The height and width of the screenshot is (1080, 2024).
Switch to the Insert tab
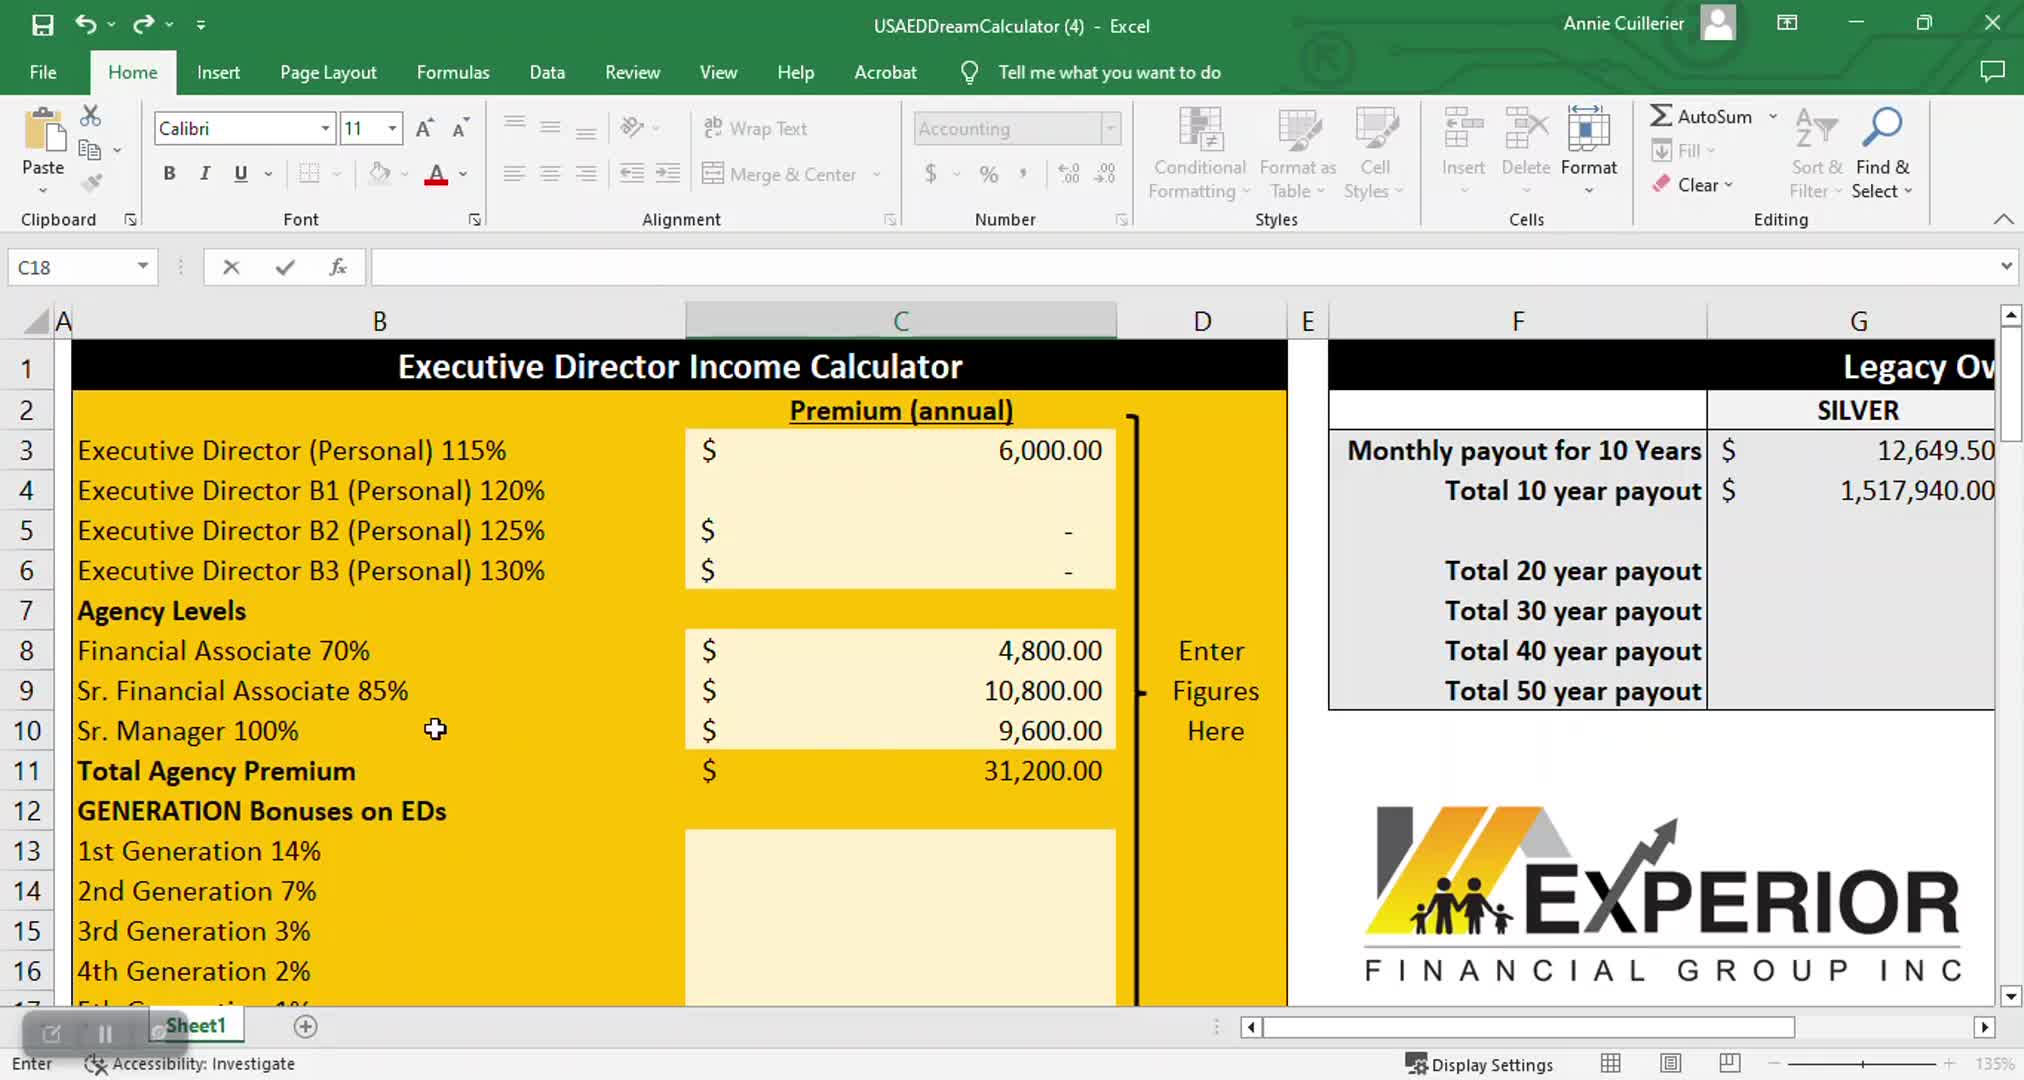[x=218, y=72]
